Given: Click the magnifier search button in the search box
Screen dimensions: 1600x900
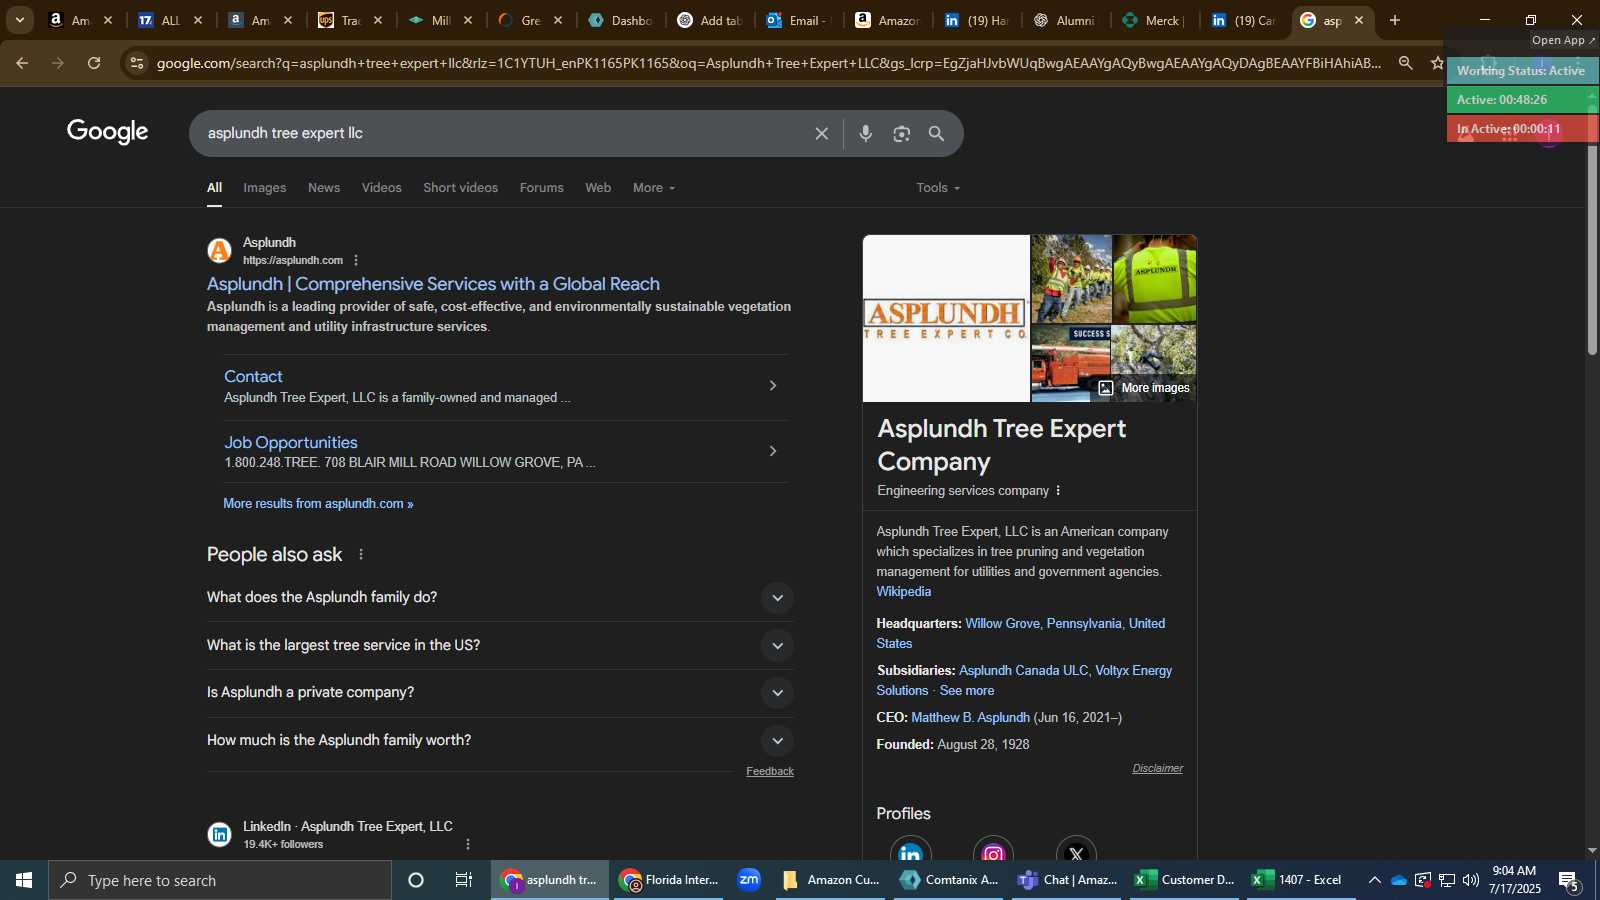Looking at the screenshot, I should [x=936, y=134].
